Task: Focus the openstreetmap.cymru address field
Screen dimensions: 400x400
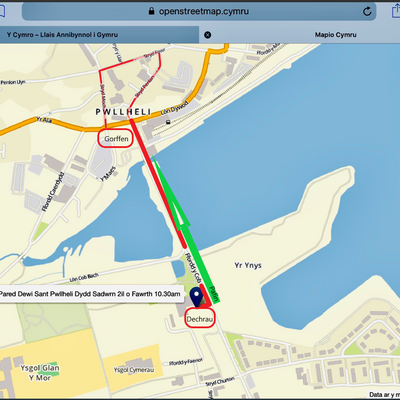Action: tap(199, 11)
